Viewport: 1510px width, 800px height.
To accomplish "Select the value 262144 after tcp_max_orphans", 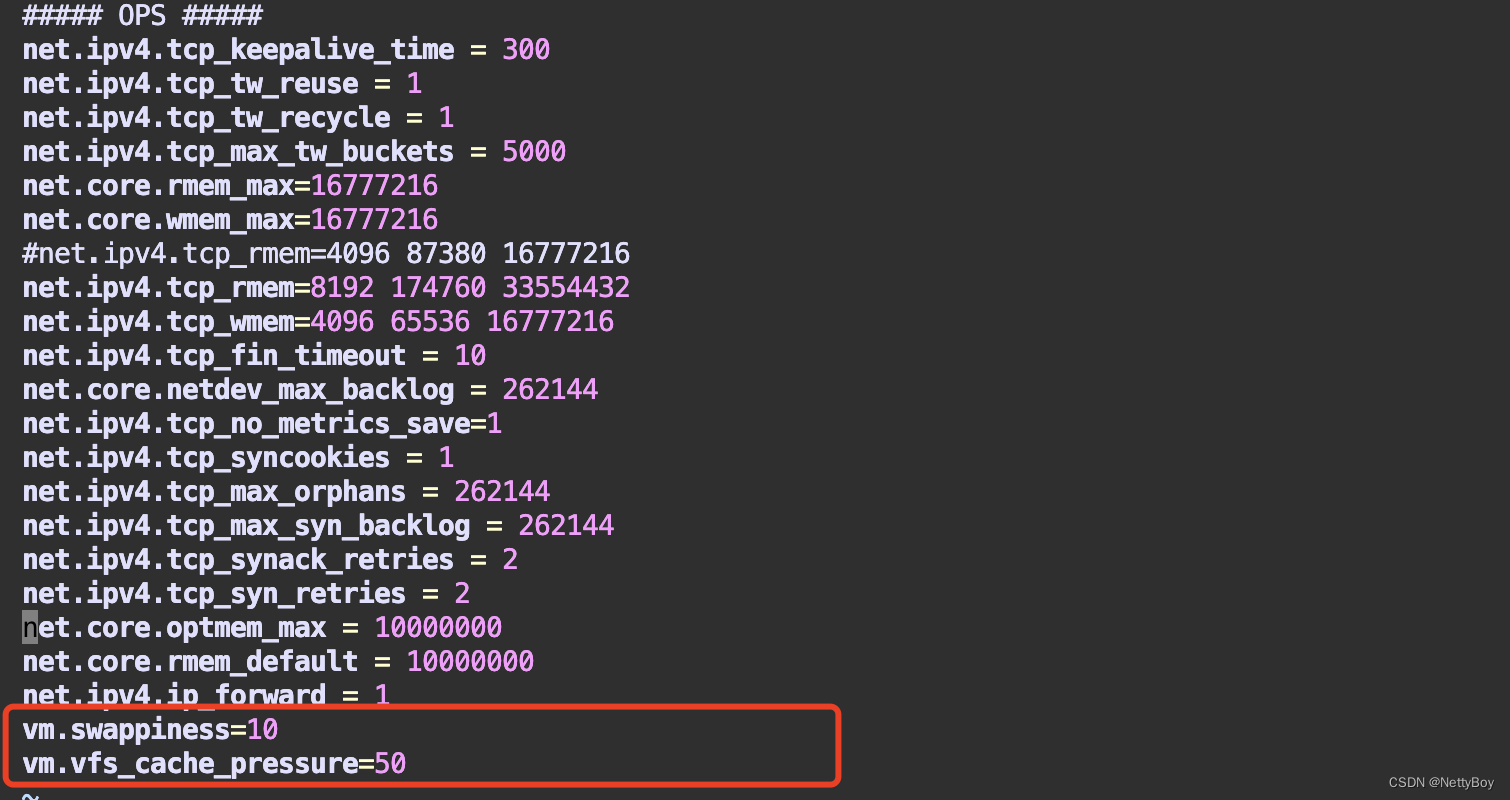I will coord(501,491).
